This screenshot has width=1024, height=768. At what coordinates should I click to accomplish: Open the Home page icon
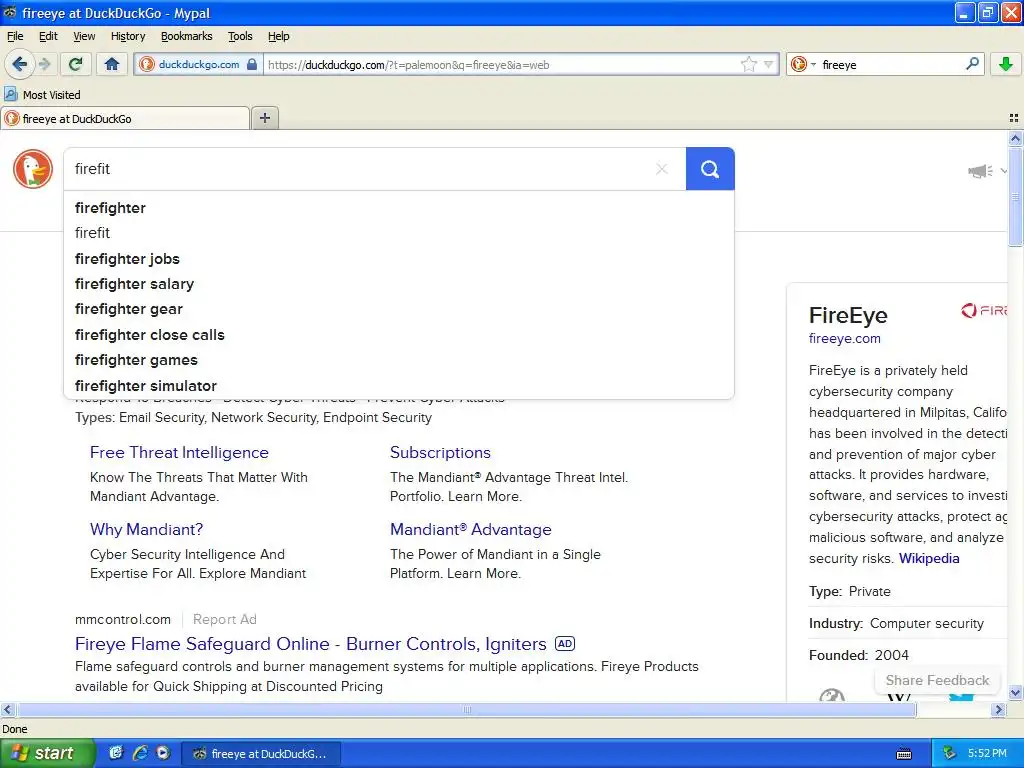point(112,64)
